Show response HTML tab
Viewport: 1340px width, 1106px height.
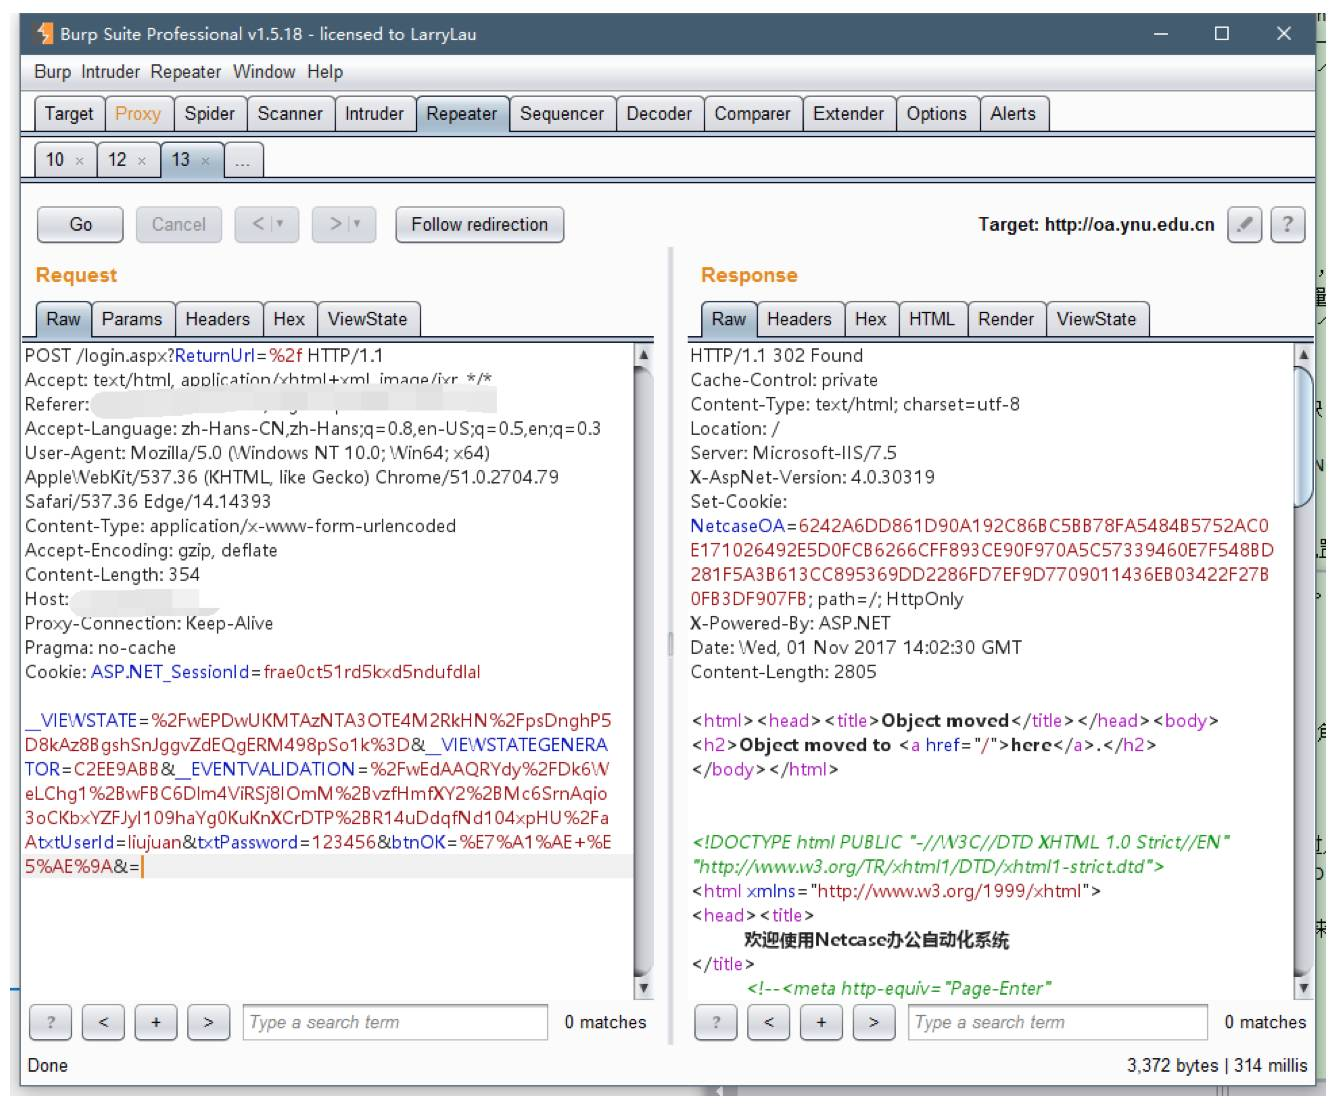[x=932, y=319]
